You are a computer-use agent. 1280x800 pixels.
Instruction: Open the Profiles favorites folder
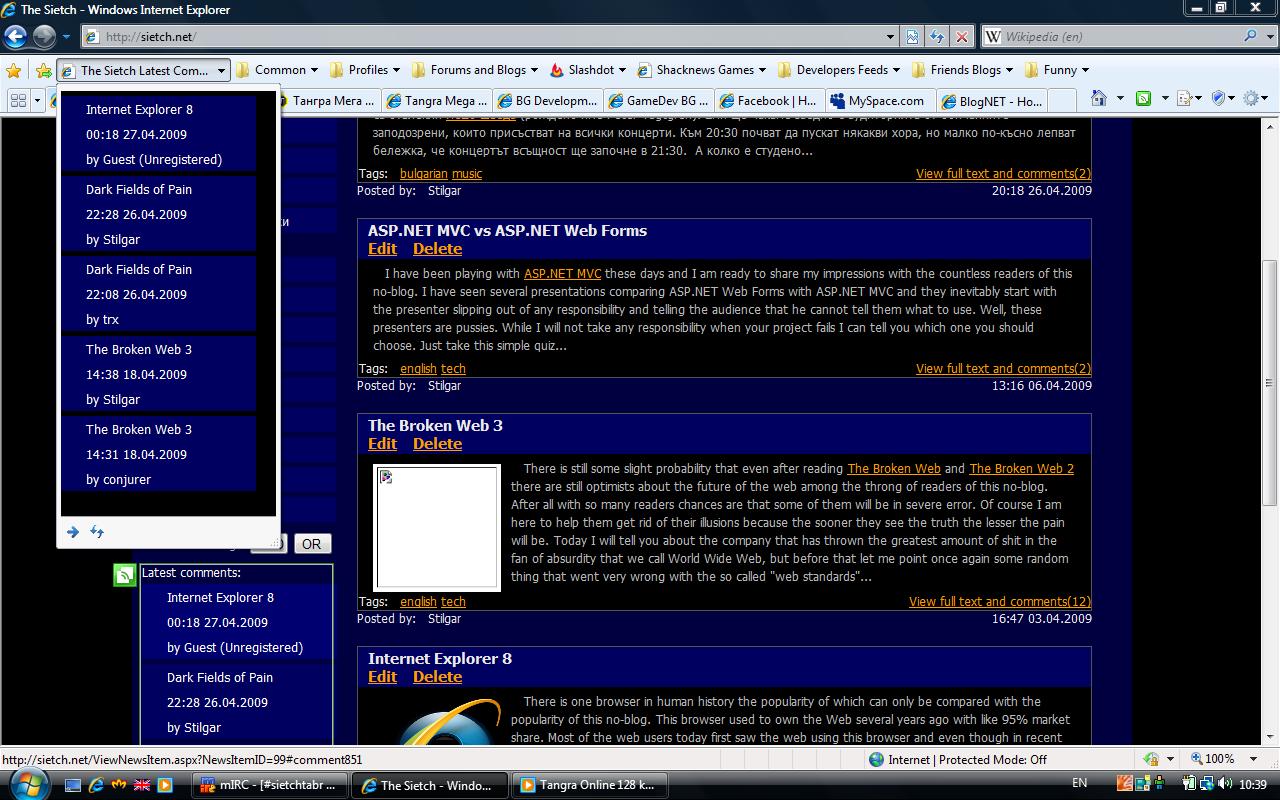pyautogui.click(x=364, y=70)
